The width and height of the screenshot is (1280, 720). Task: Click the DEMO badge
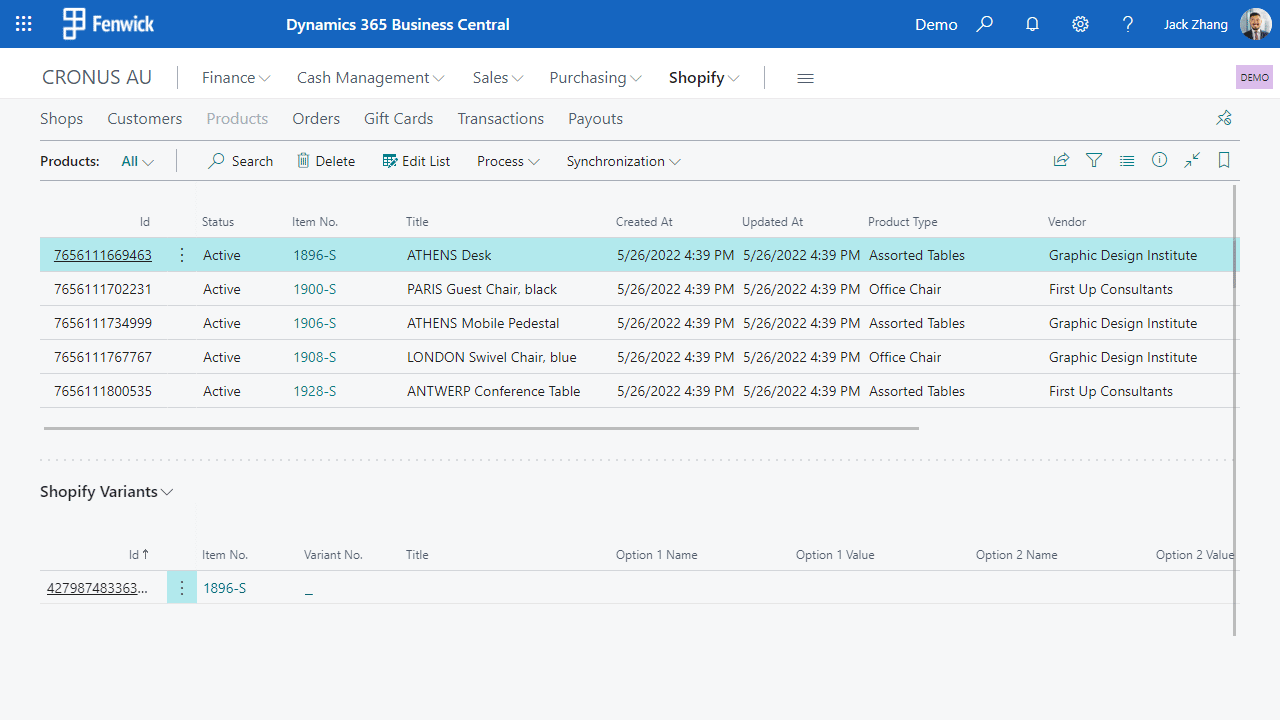point(1254,77)
